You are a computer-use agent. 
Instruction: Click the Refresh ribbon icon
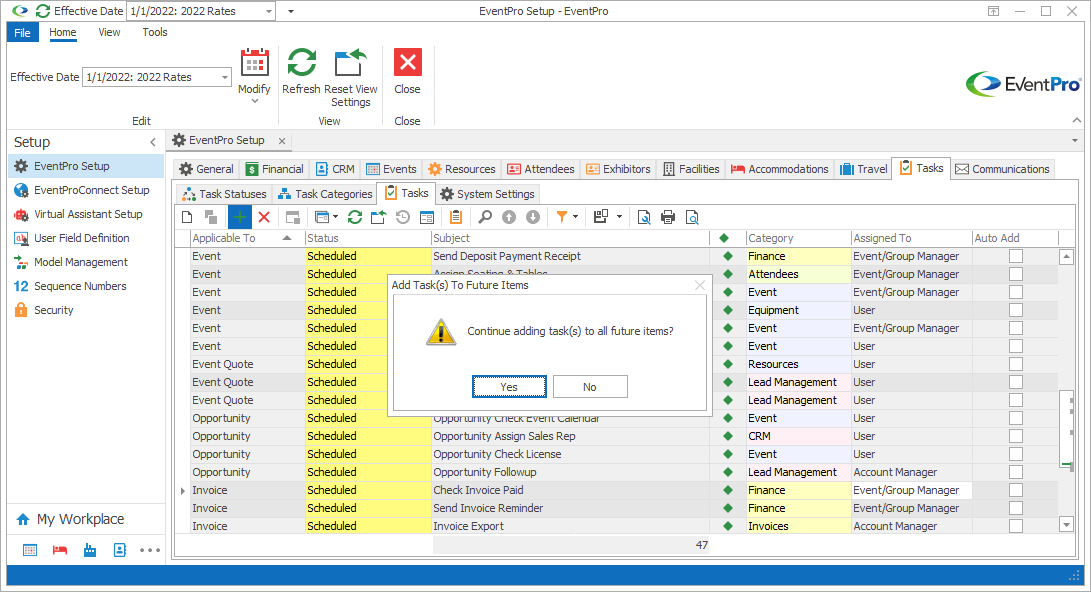pos(302,63)
